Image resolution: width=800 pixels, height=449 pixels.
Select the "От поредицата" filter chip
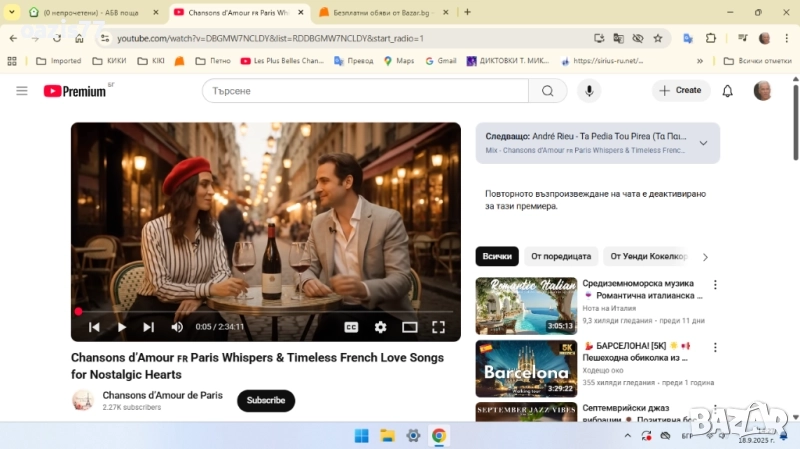[559, 256]
